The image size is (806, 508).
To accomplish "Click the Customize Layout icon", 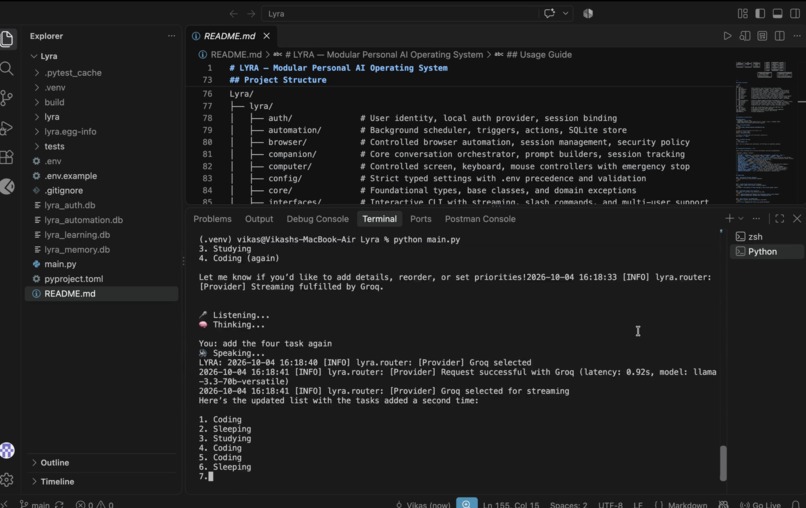I will point(743,14).
